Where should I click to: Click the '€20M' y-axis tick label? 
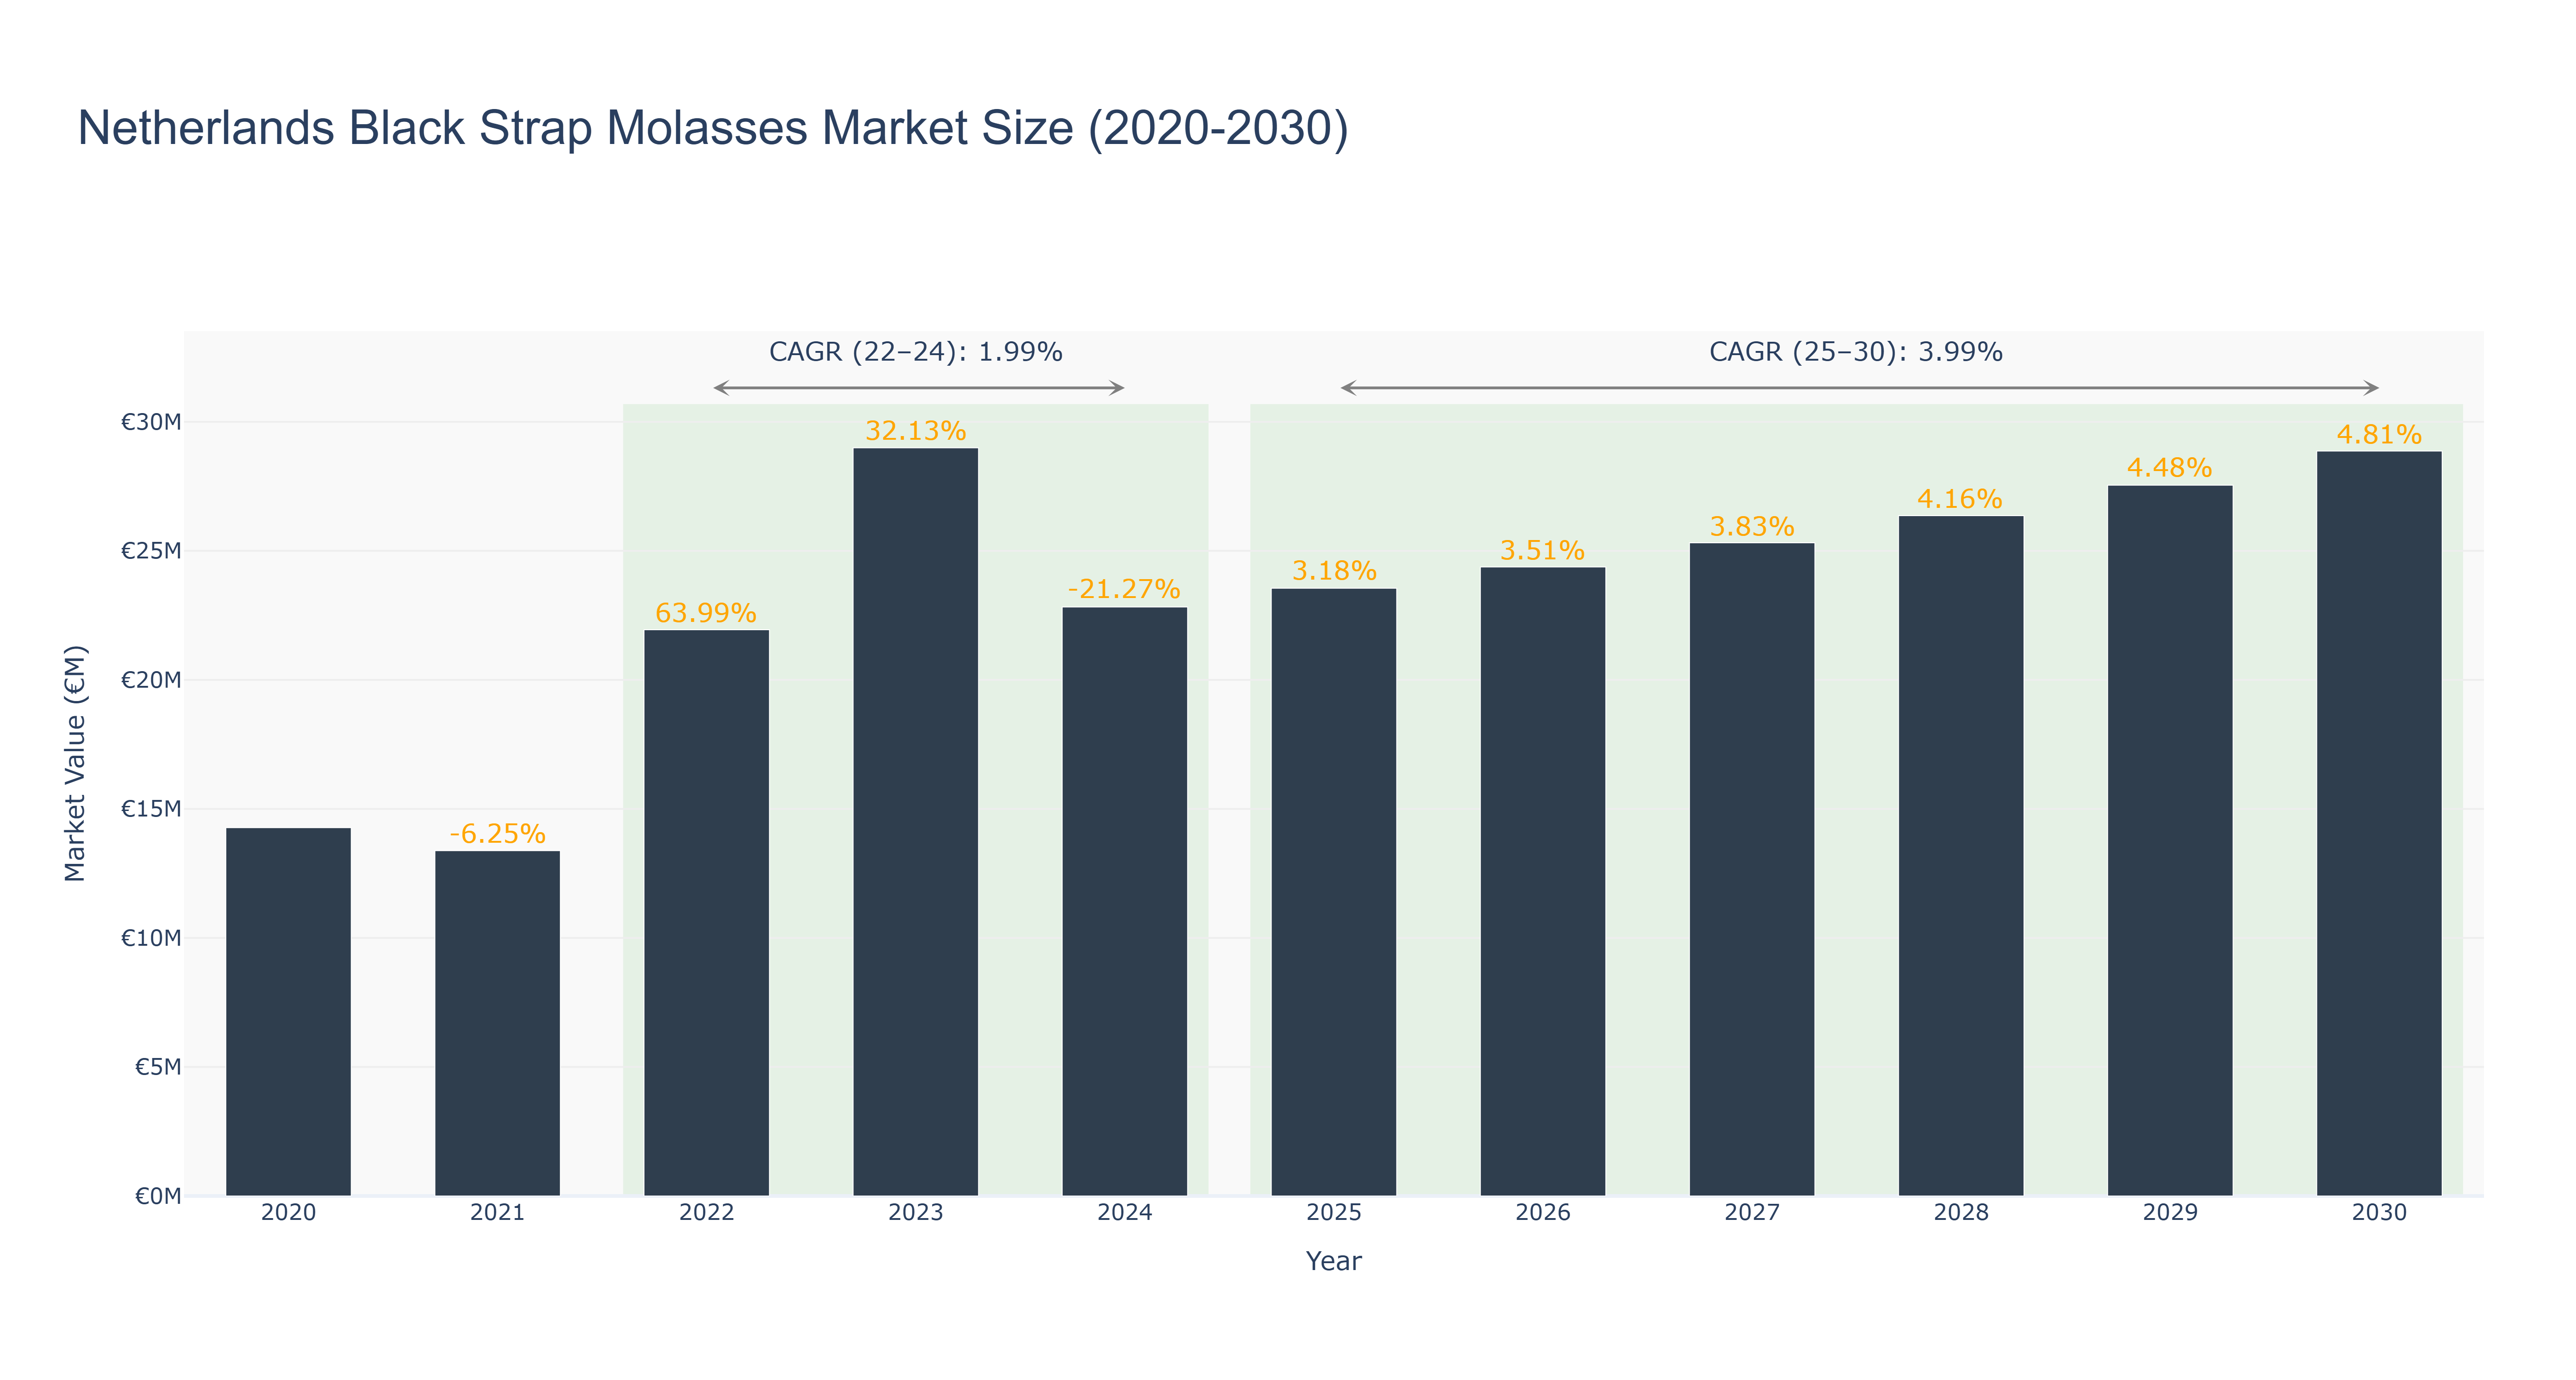(x=151, y=680)
